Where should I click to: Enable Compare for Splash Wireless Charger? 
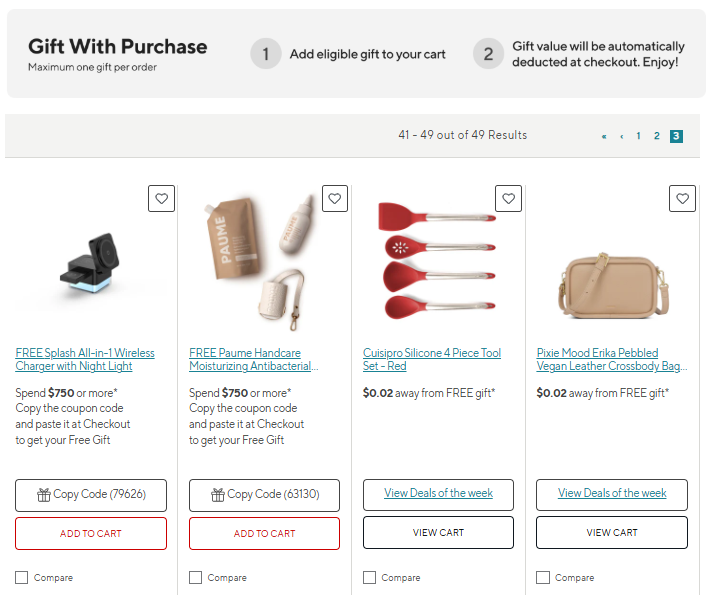click(22, 577)
